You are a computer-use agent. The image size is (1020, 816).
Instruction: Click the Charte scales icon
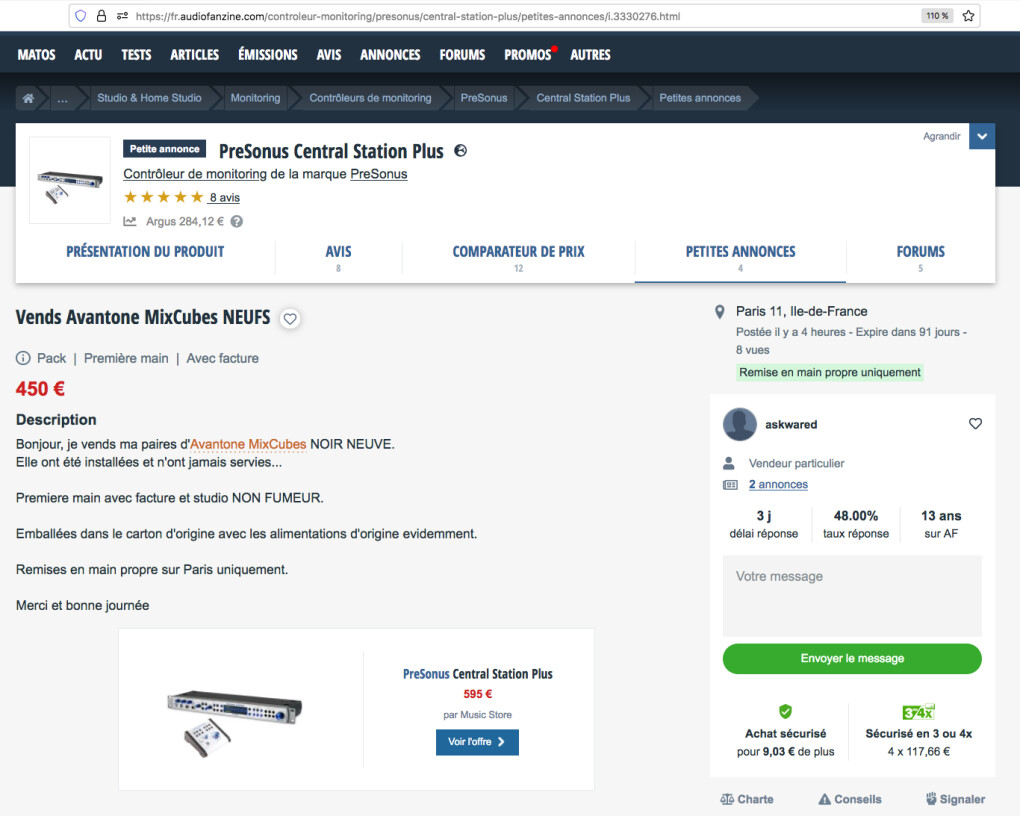click(x=727, y=799)
